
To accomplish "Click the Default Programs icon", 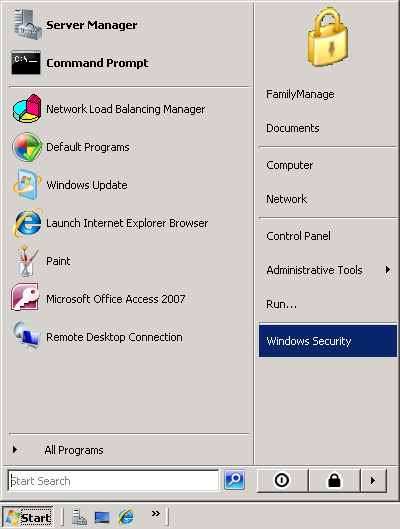I will tap(27, 147).
